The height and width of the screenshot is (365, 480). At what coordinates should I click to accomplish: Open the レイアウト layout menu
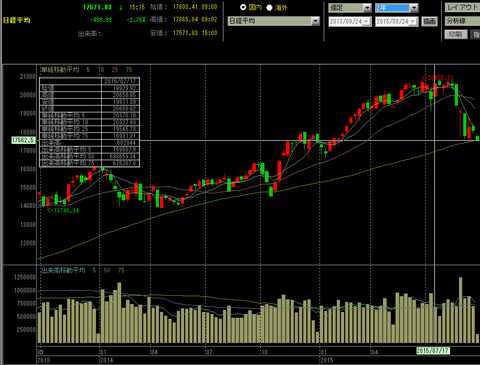pyautogui.click(x=463, y=8)
